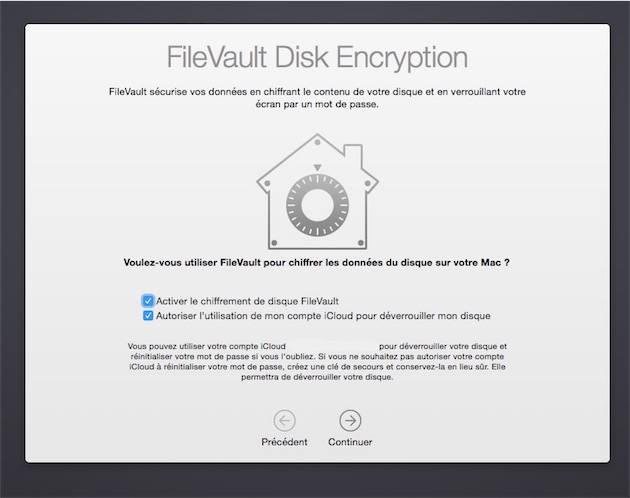Screen dimensions: 630x498
Task: Click the bold "Voulez-vous utiliser FileVault" question
Action: (x=315, y=263)
